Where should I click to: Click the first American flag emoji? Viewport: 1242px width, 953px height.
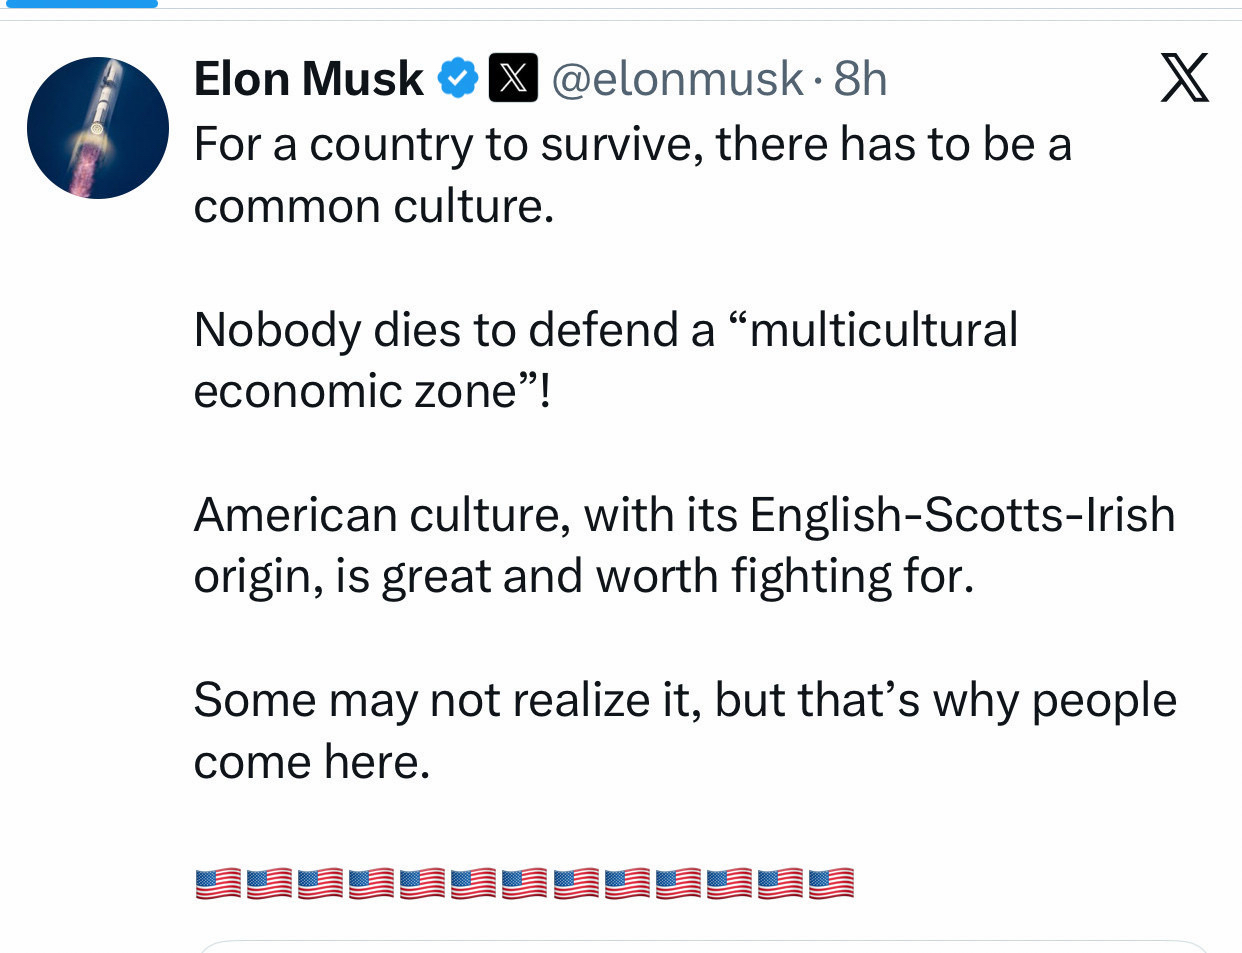click(x=218, y=884)
